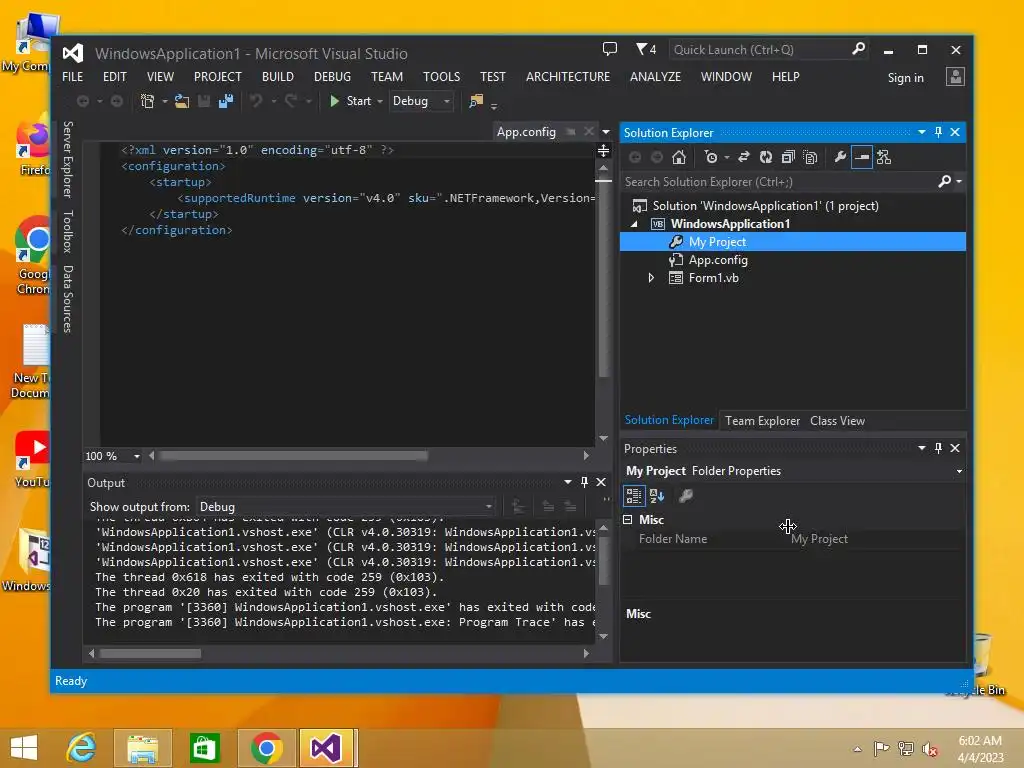This screenshot has height=768, width=1024.
Task: Switch to the Team Explorer tab
Action: coord(762,421)
